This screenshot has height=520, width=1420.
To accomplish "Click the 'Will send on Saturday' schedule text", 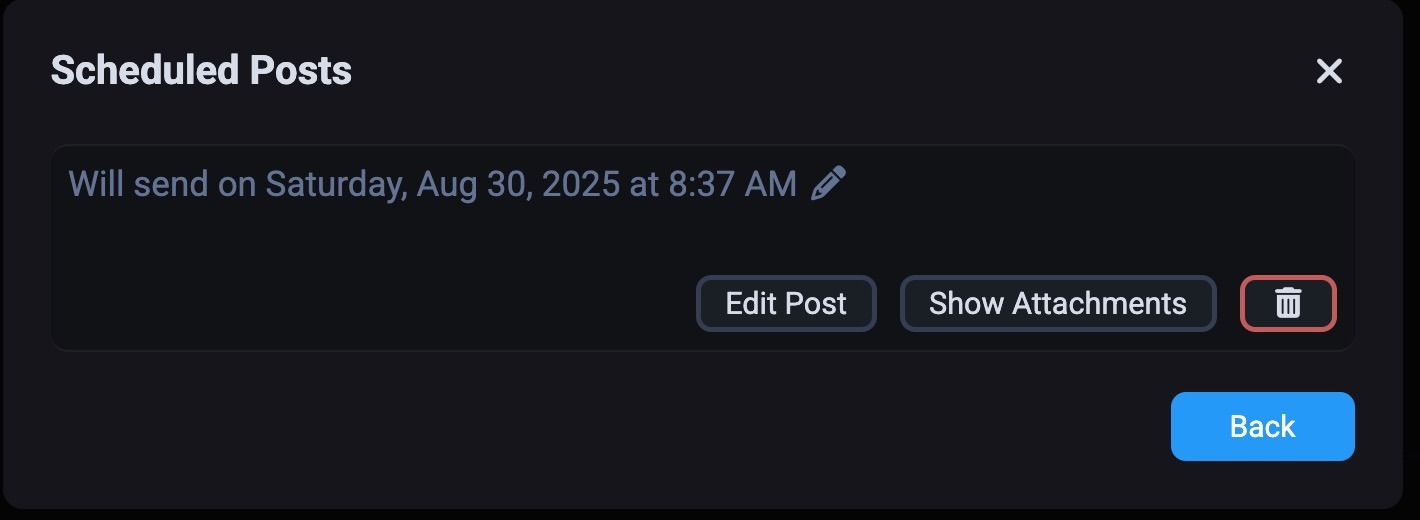I will (432, 184).
